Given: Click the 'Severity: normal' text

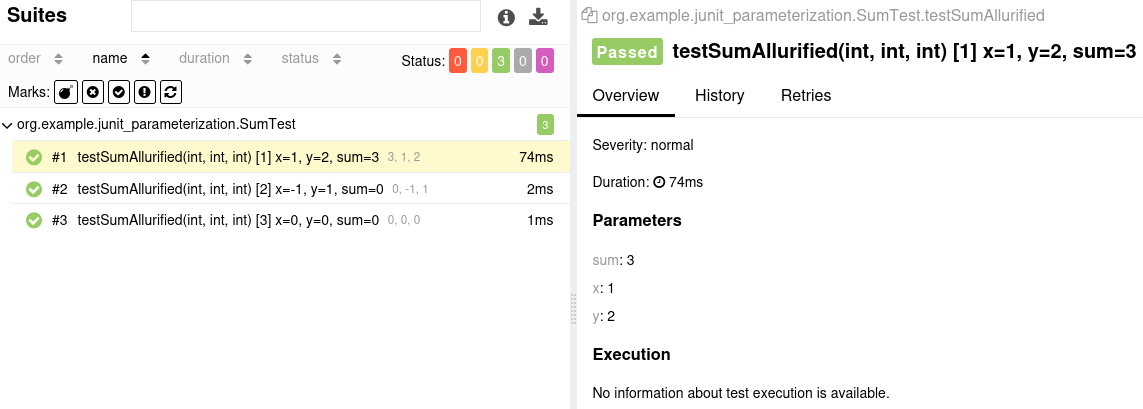Looking at the screenshot, I should pyautogui.click(x=643, y=145).
